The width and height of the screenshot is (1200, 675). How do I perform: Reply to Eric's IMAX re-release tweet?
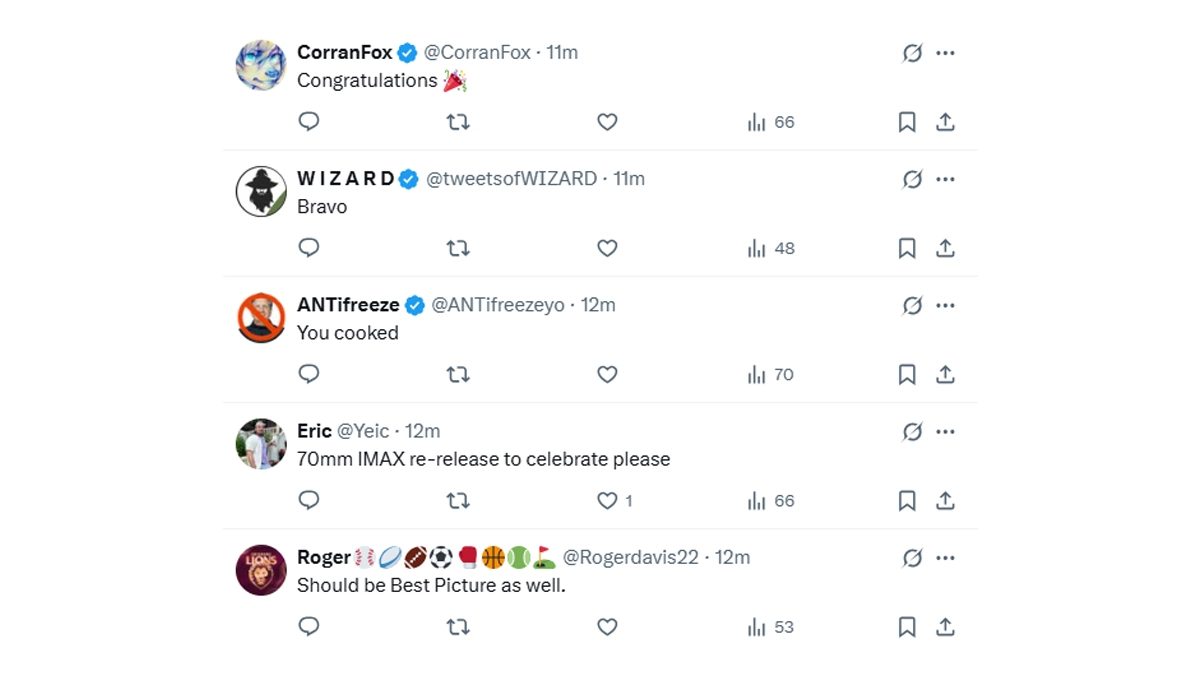coord(309,500)
